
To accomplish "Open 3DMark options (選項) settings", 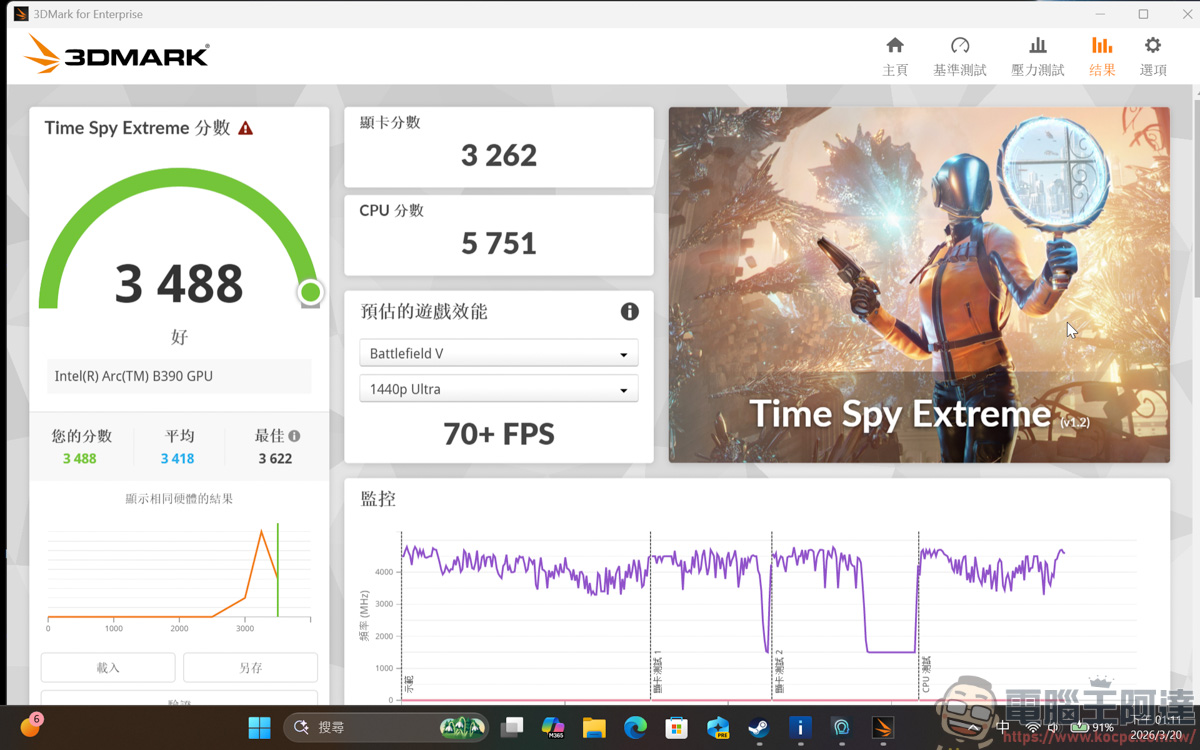I will pyautogui.click(x=1152, y=56).
